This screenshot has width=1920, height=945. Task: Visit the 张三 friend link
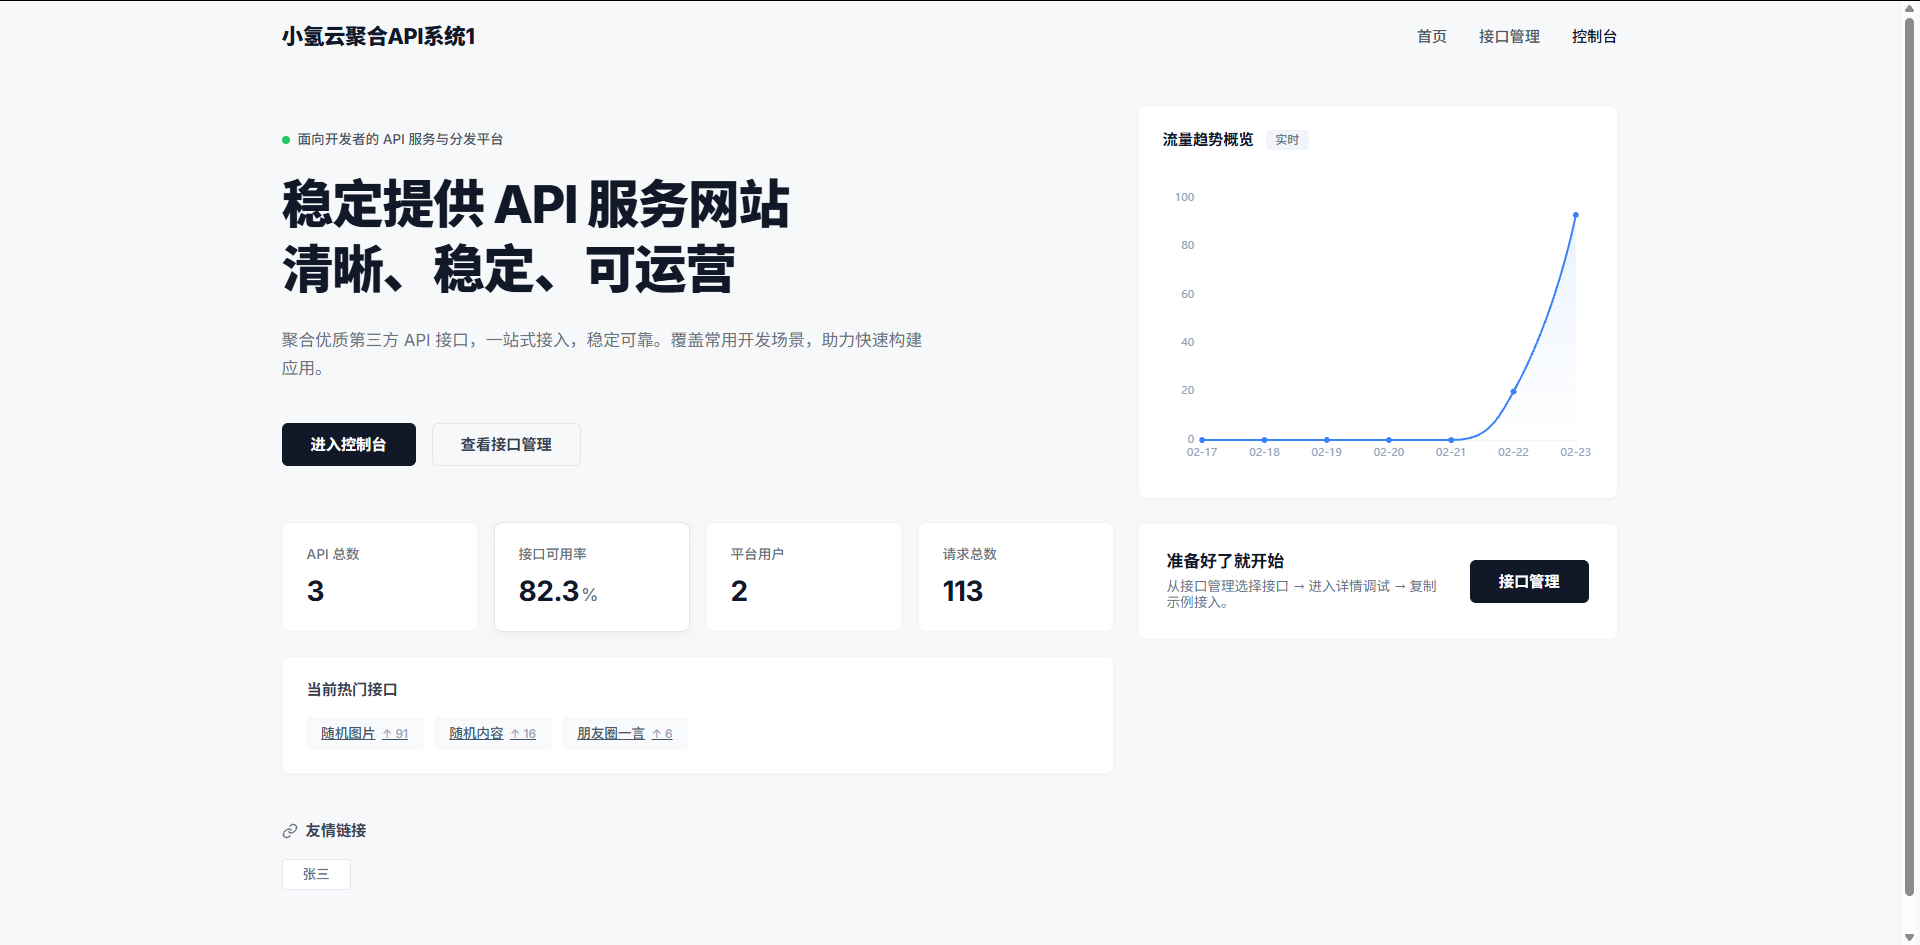point(316,874)
